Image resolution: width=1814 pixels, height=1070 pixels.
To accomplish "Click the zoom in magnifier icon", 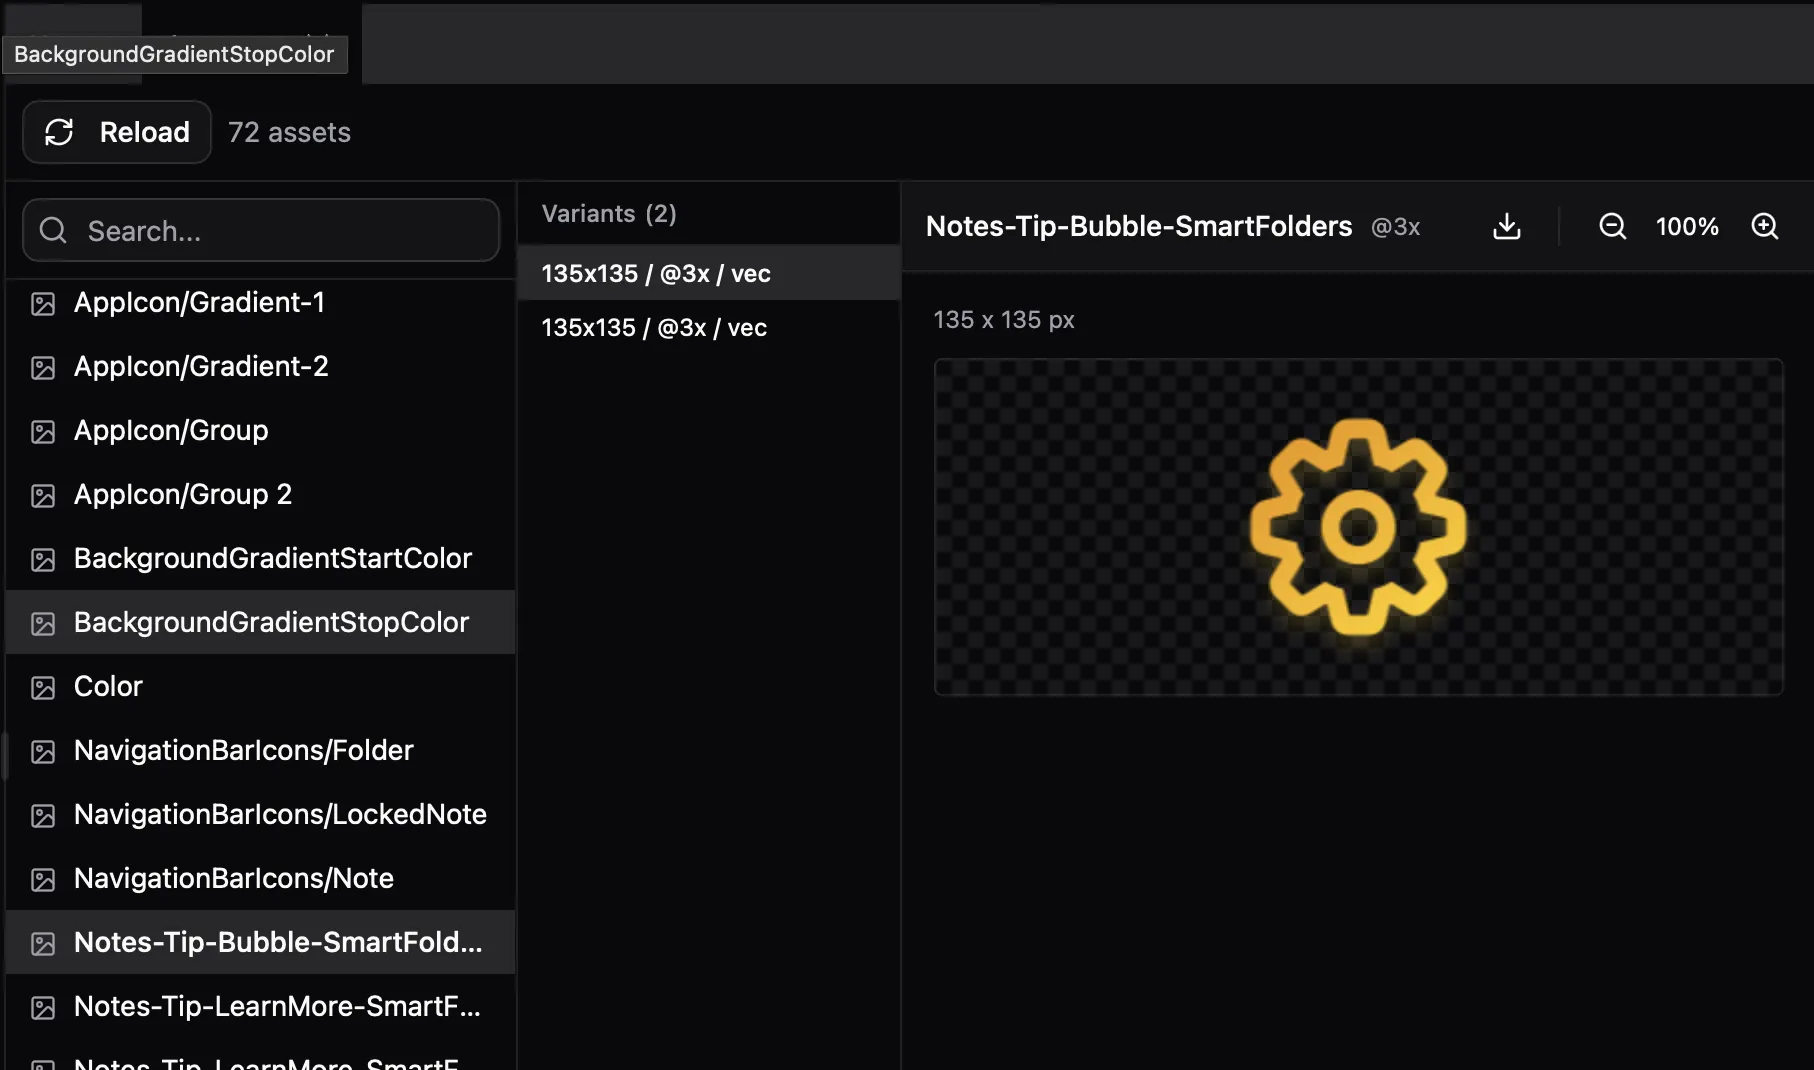I will pyautogui.click(x=1764, y=227).
